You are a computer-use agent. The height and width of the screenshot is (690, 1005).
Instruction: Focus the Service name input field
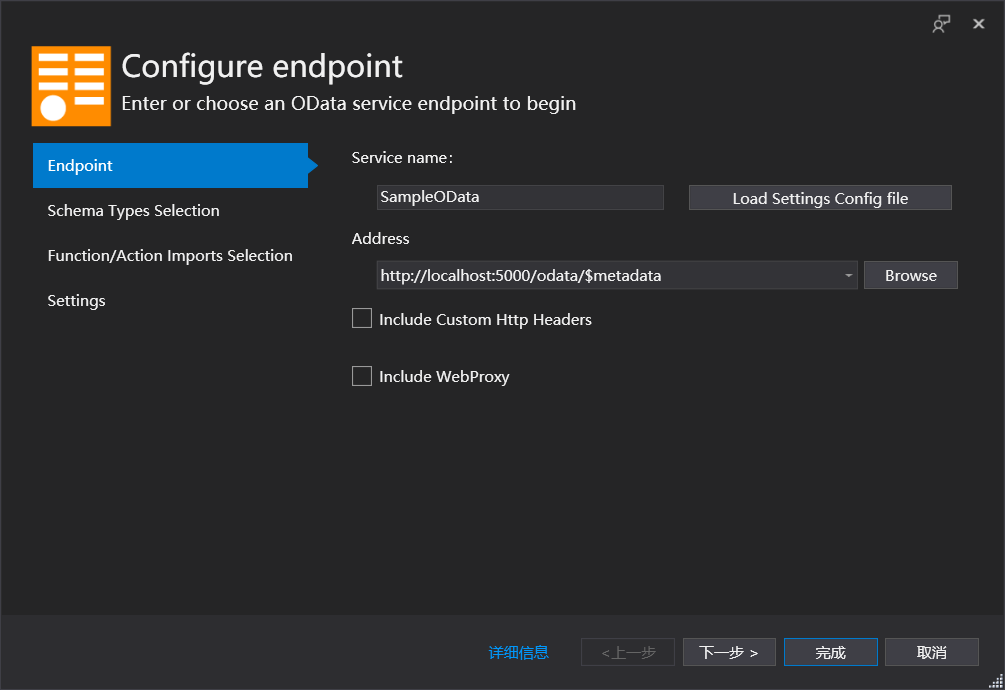(x=520, y=197)
